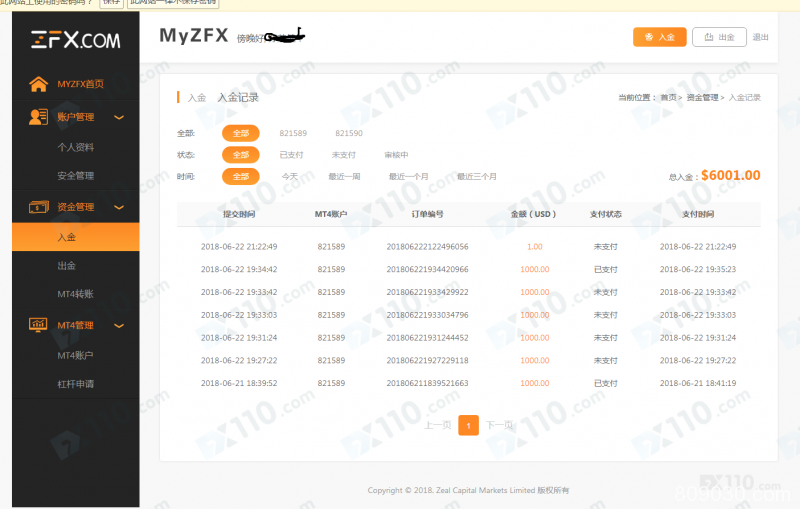This screenshot has width=800, height=509.
Task: Filter time by 最近一周
Action: point(344,176)
